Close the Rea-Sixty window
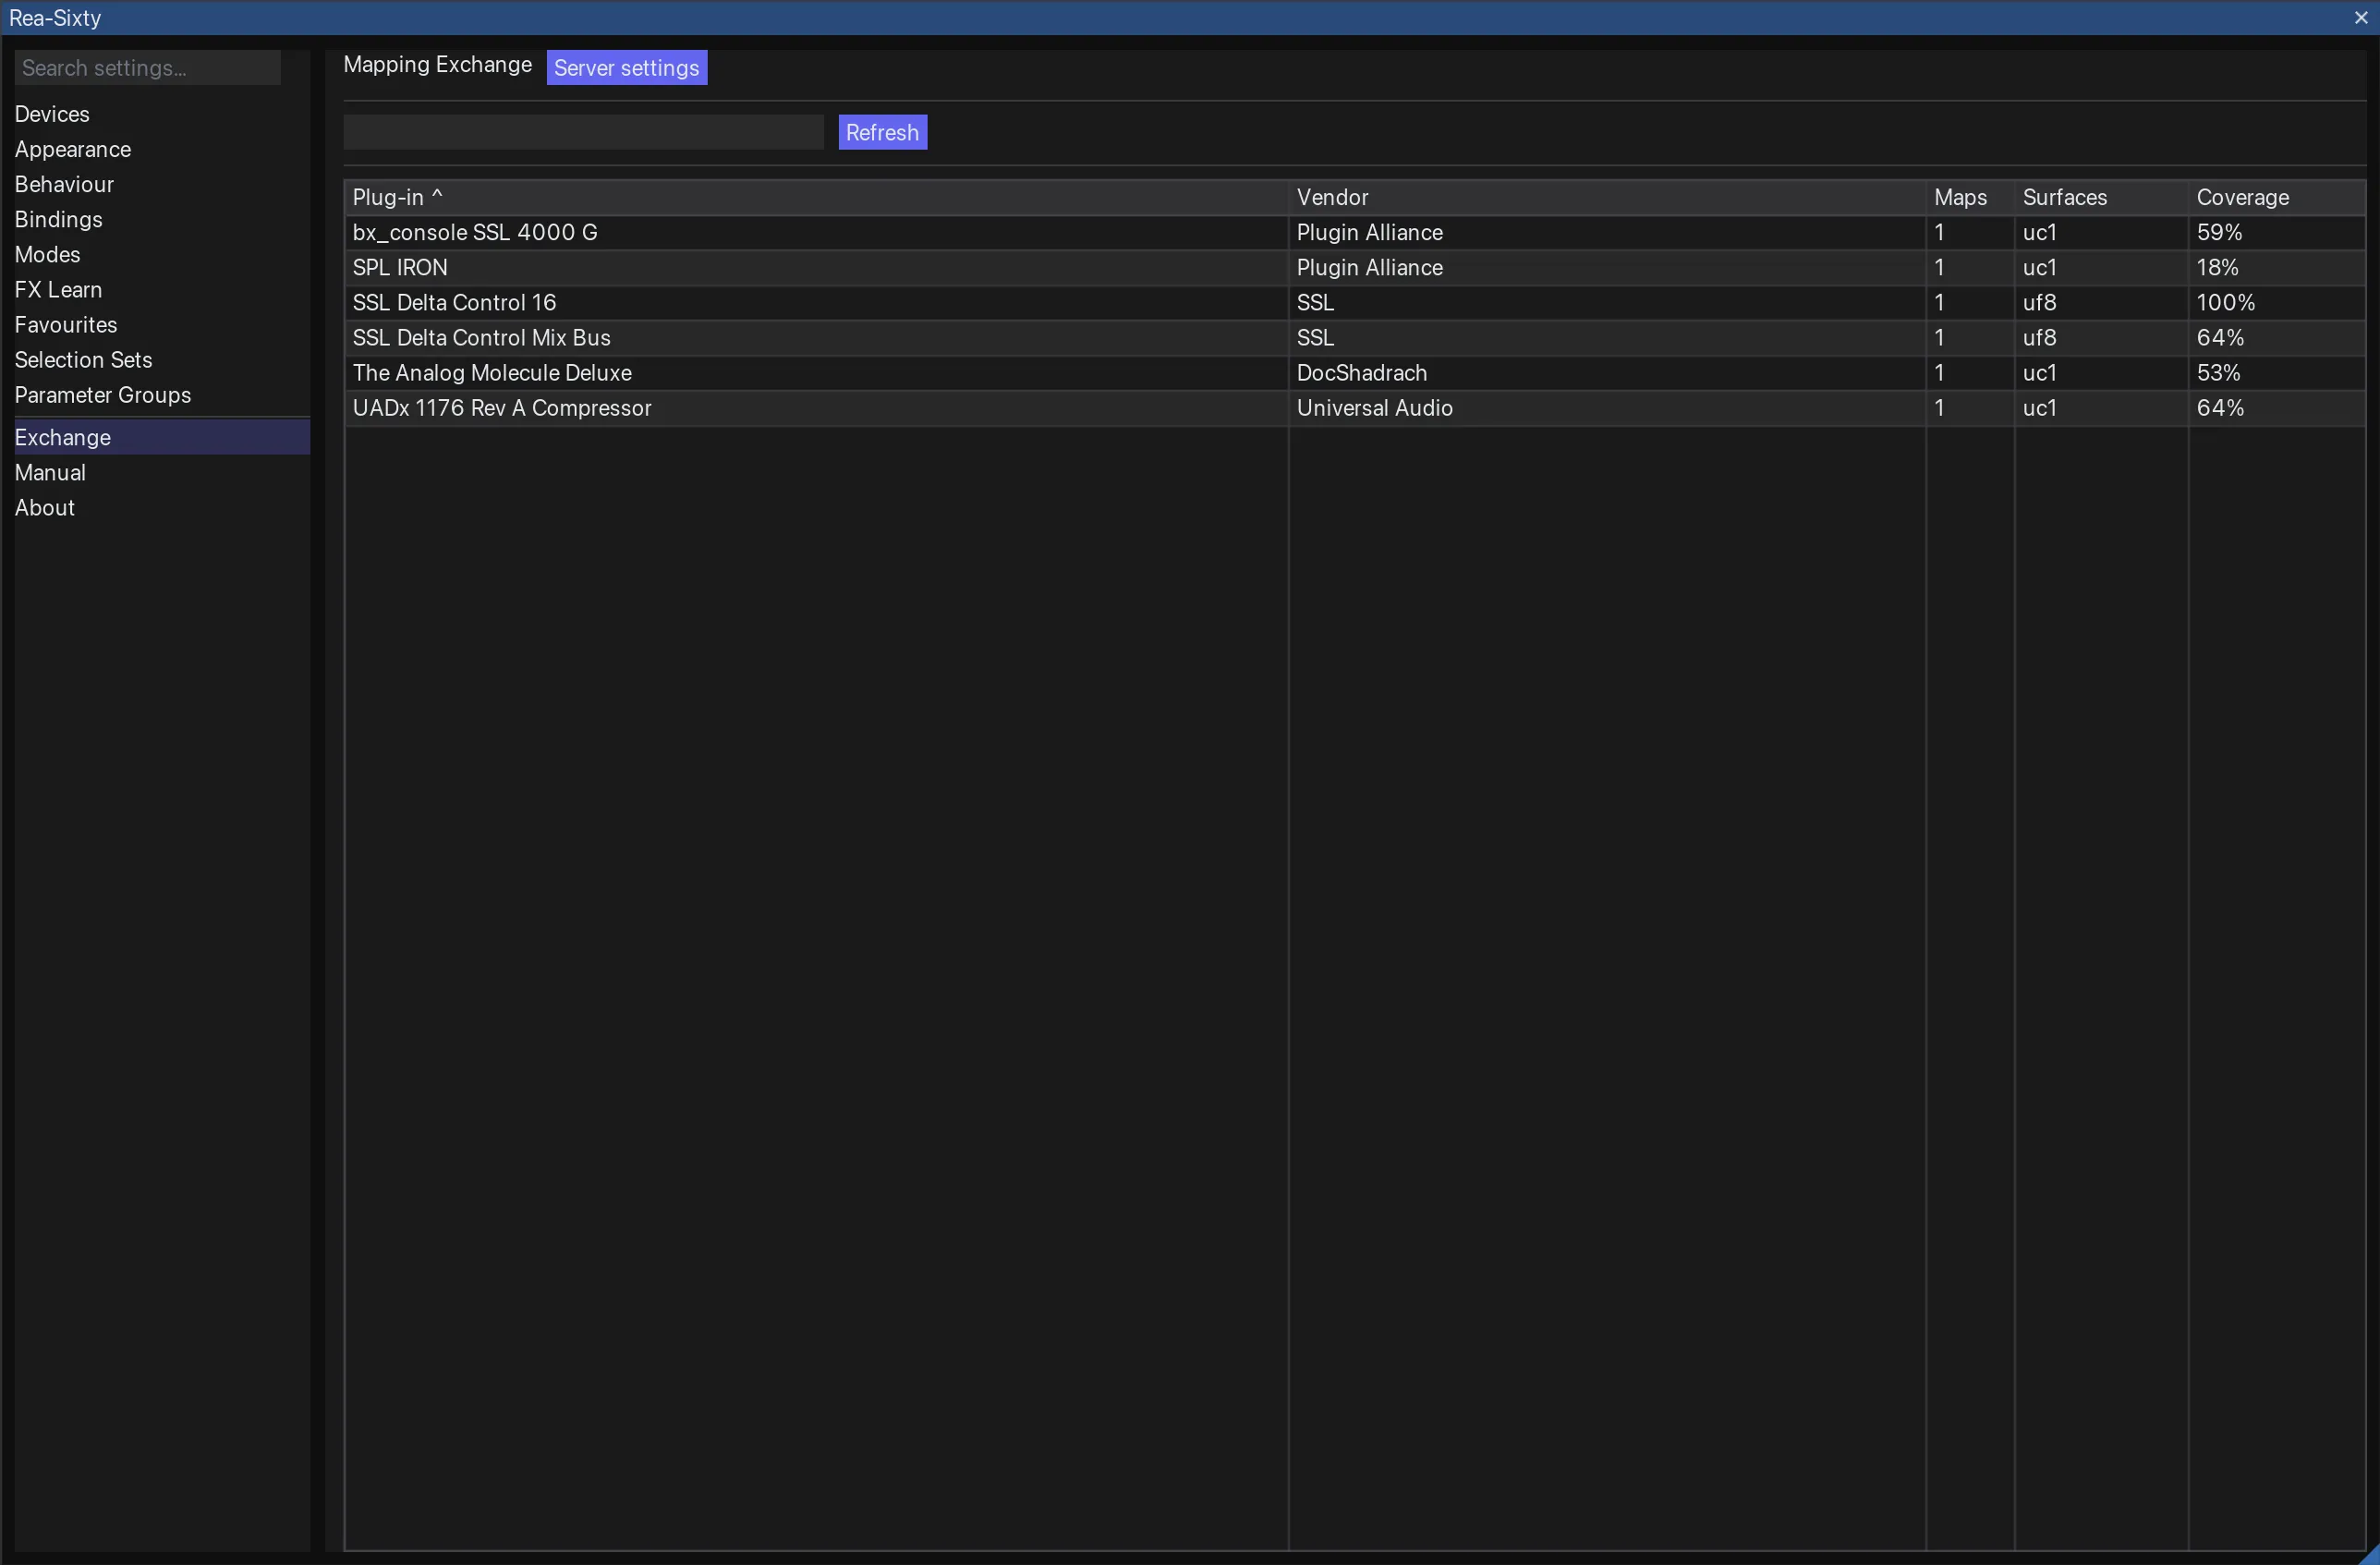The height and width of the screenshot is (1565, 2380). (2361, 17)
